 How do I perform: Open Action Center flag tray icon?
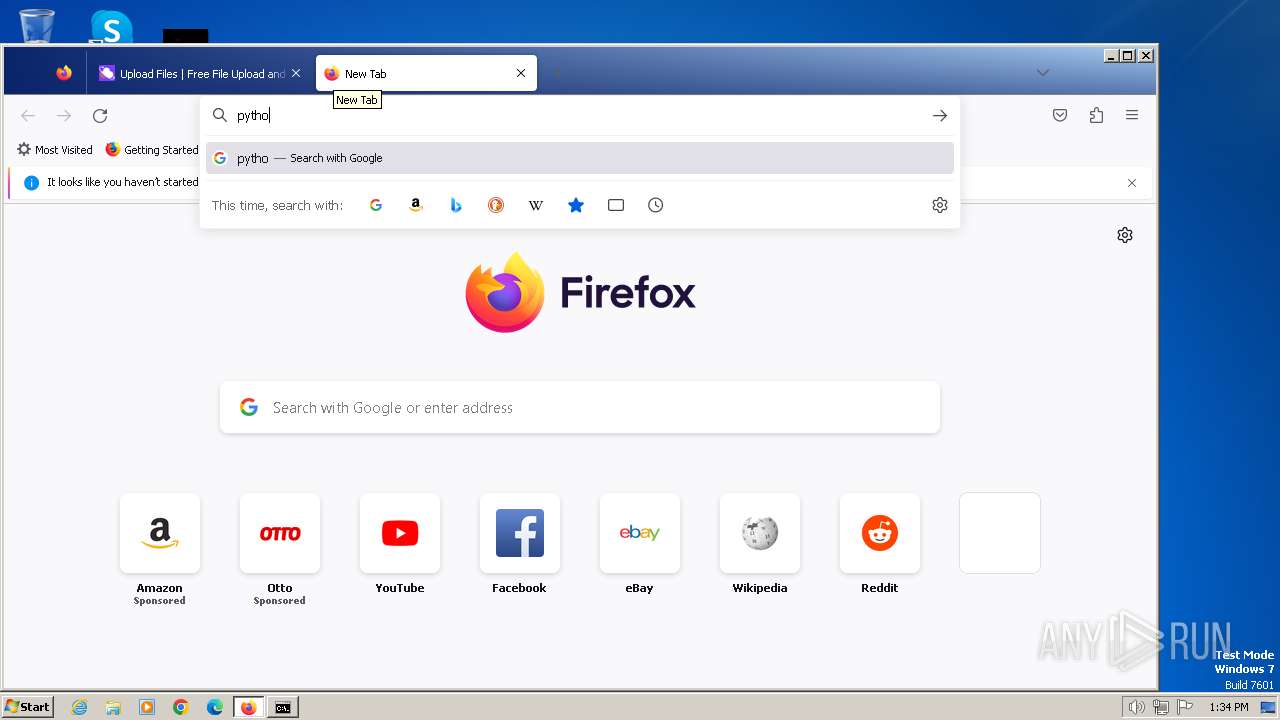point(1185,707)
